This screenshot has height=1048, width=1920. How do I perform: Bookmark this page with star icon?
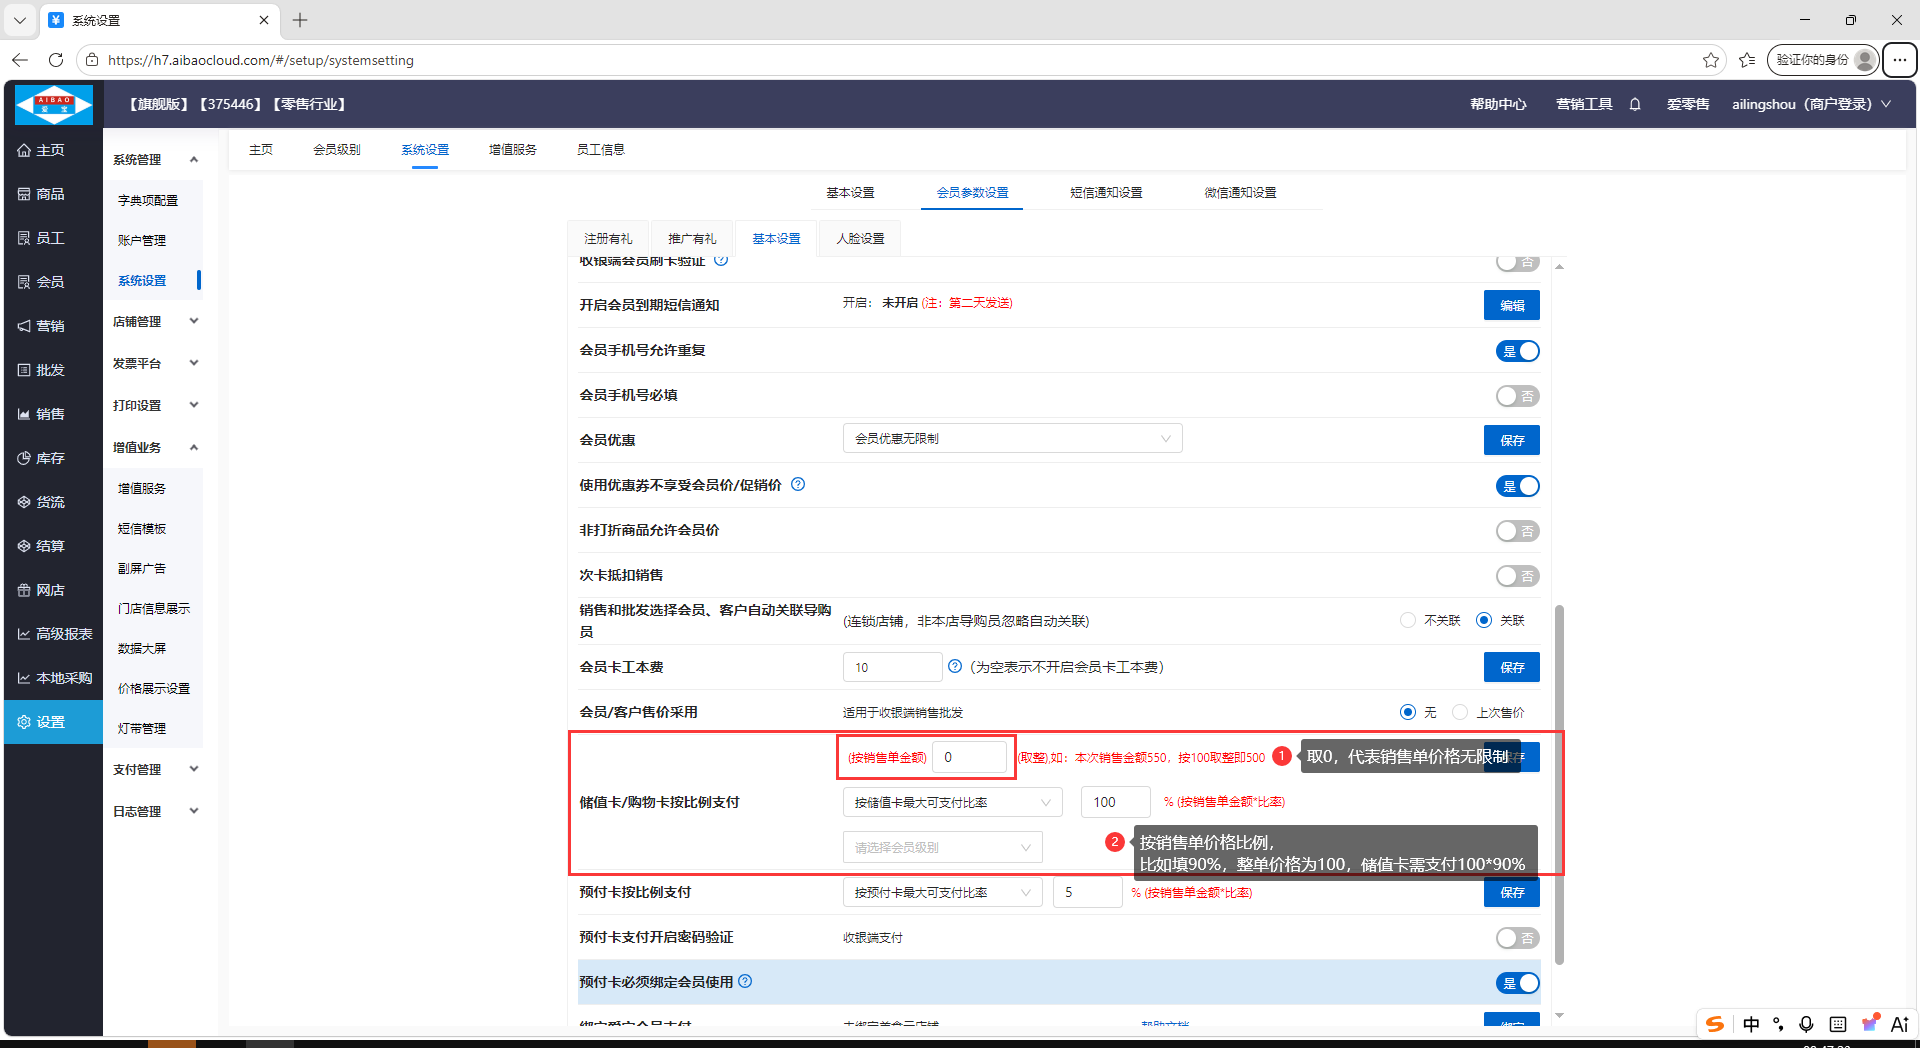tap(1711, 60)
